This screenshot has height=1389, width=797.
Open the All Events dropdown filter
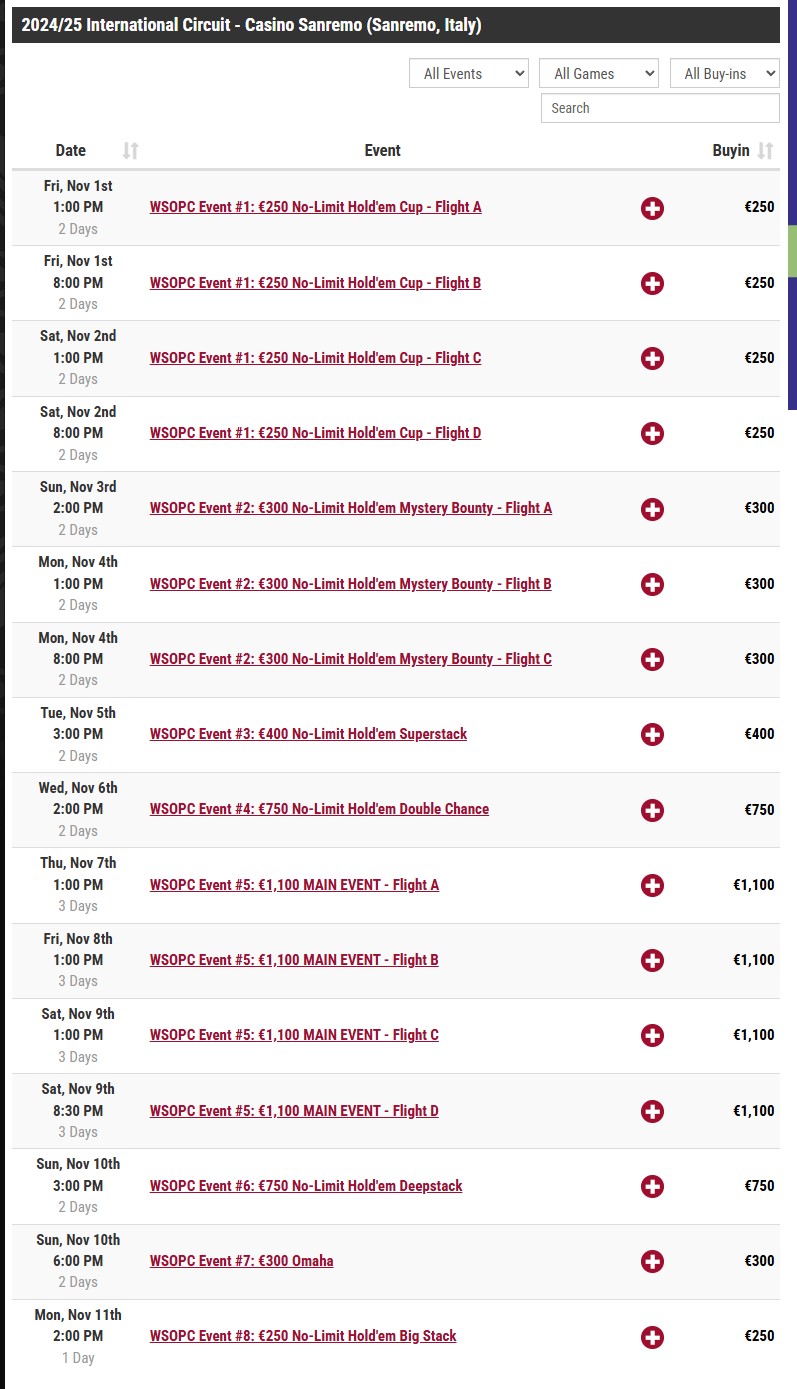(x=469, y=73)
